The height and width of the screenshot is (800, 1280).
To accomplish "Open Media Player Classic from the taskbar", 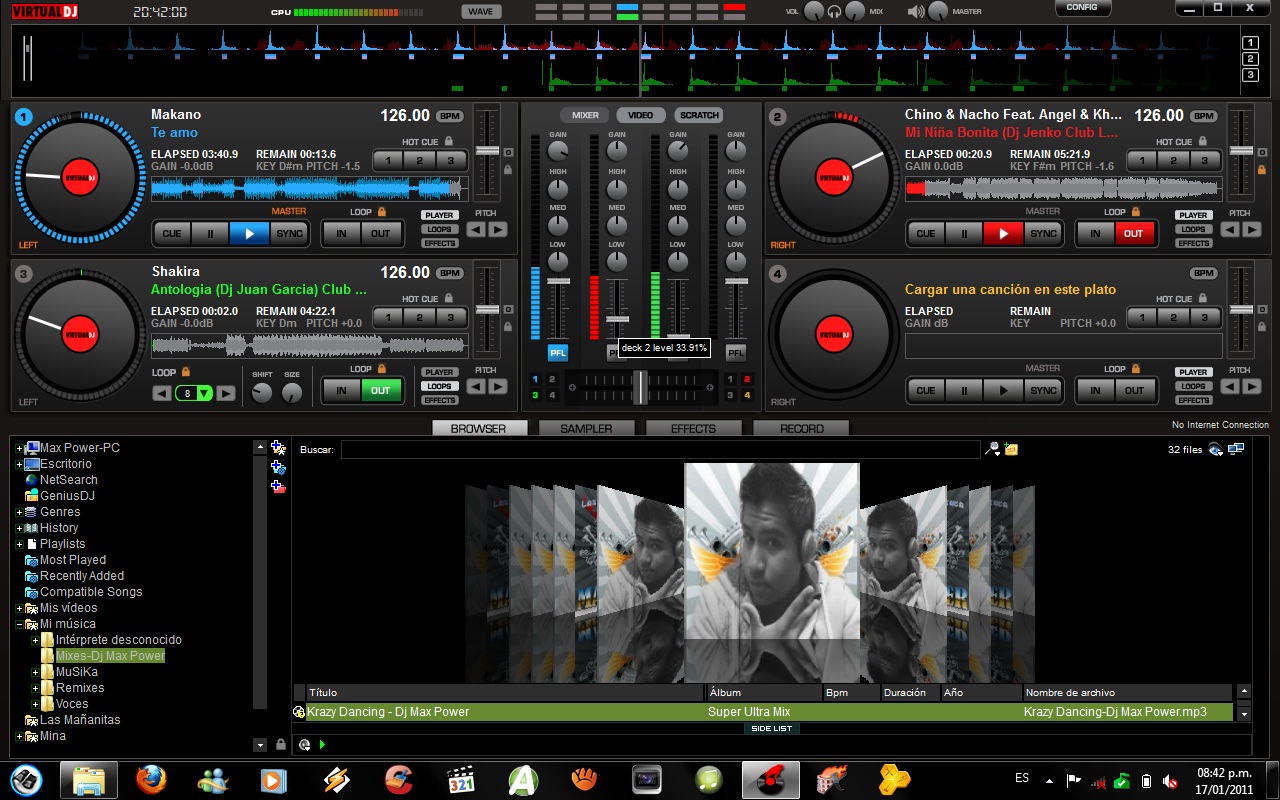I will (x=460, y=779).
